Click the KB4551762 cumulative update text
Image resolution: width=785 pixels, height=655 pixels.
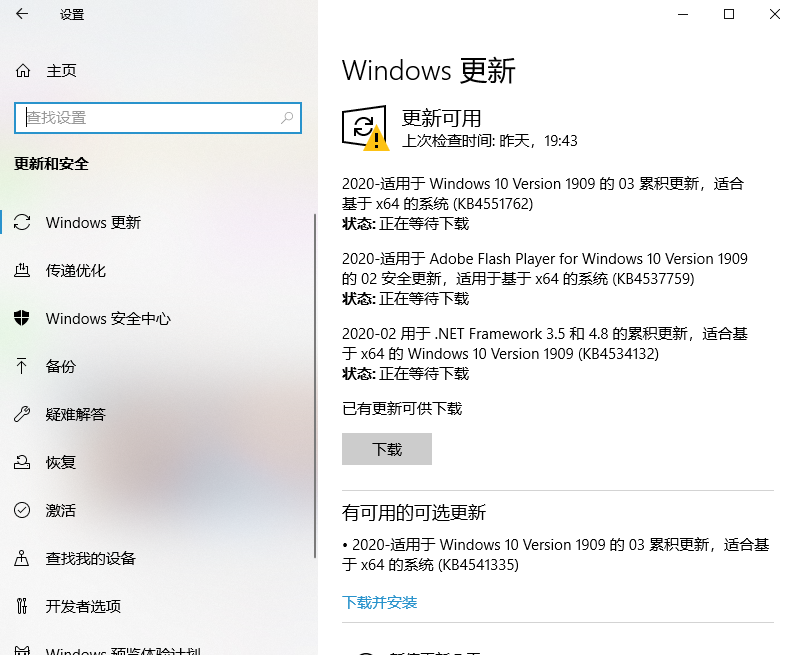[x=543, y=194]
